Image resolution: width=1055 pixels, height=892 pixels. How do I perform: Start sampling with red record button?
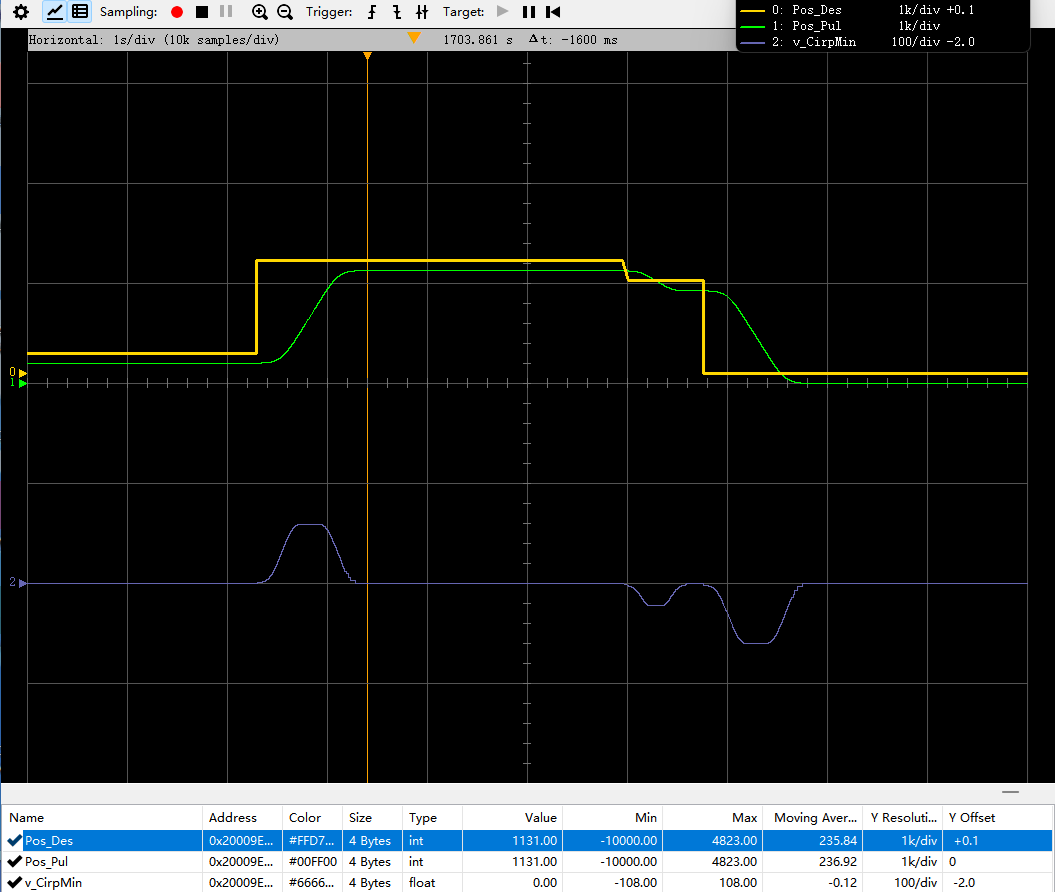coord(177,12)
